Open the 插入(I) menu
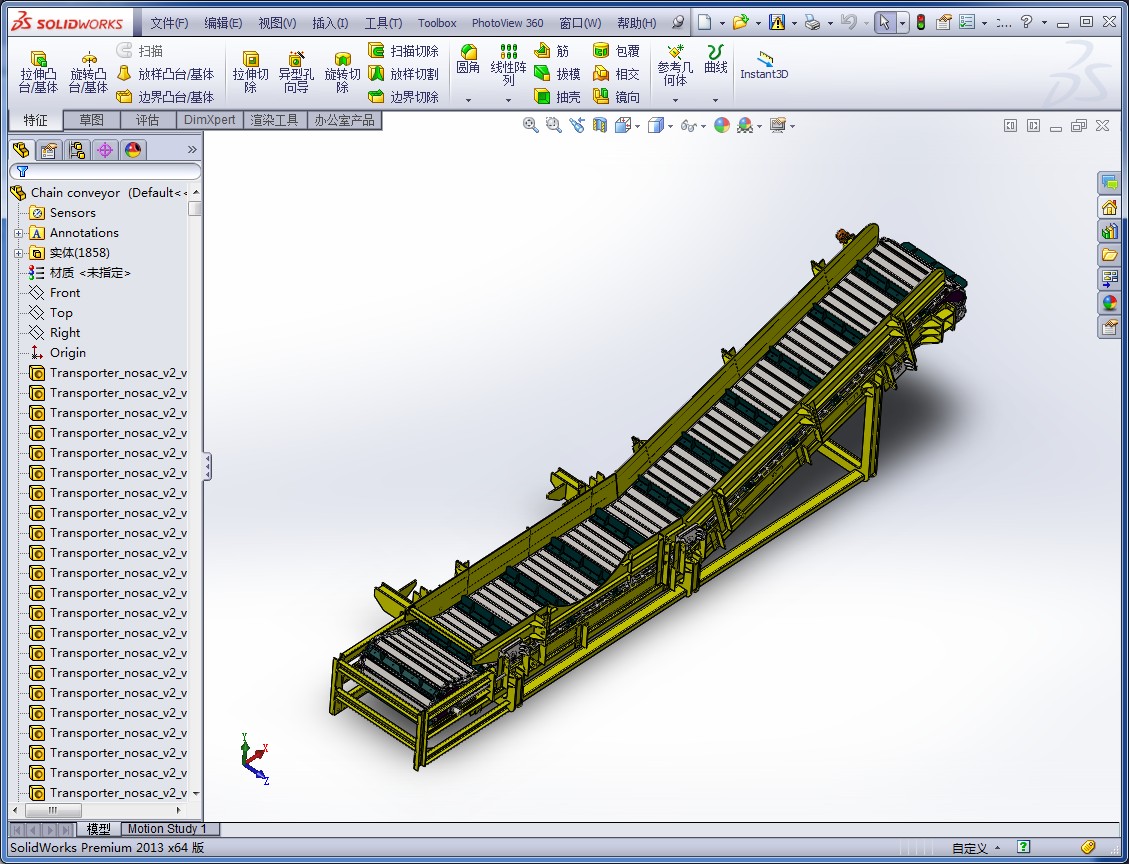 [330, 23]
